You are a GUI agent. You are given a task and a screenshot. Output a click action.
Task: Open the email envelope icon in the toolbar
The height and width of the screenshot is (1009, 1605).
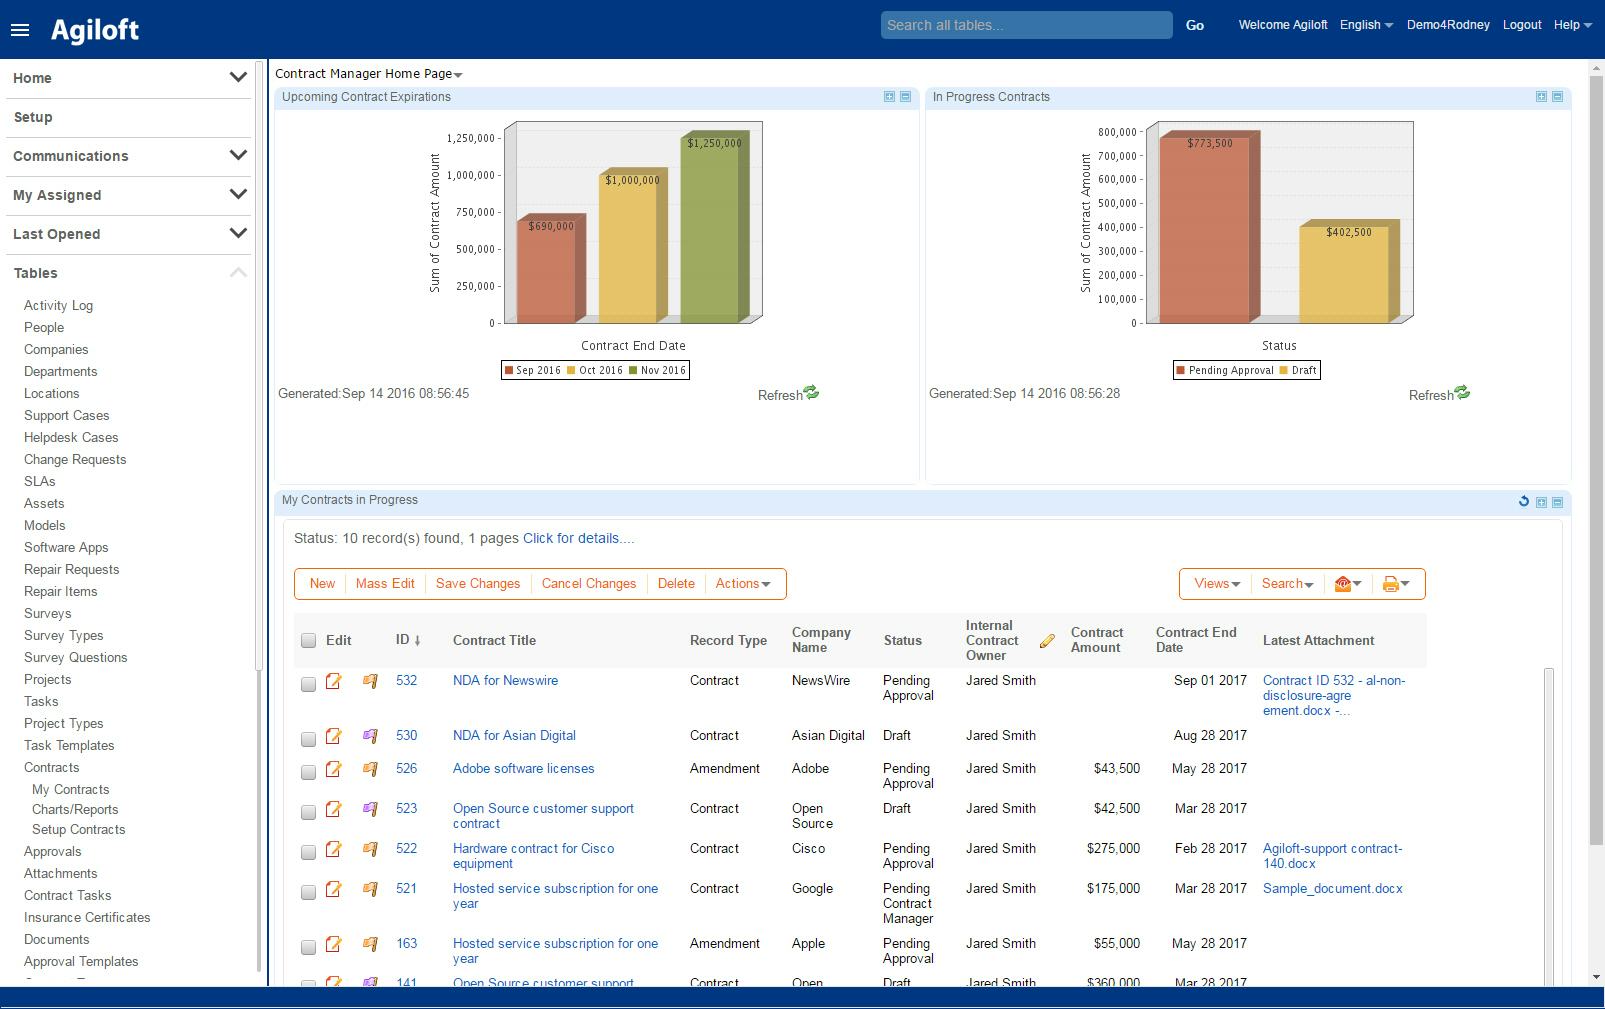click(1344, 584)
